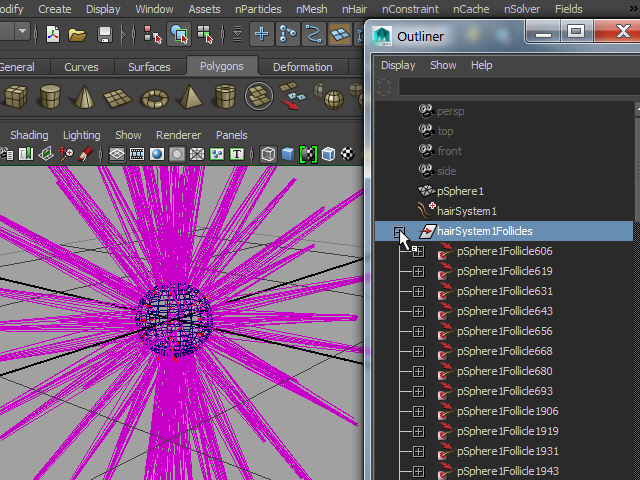
Task: Open the nParticles menu
Action: pyautogui.click(x=258, y=9)
